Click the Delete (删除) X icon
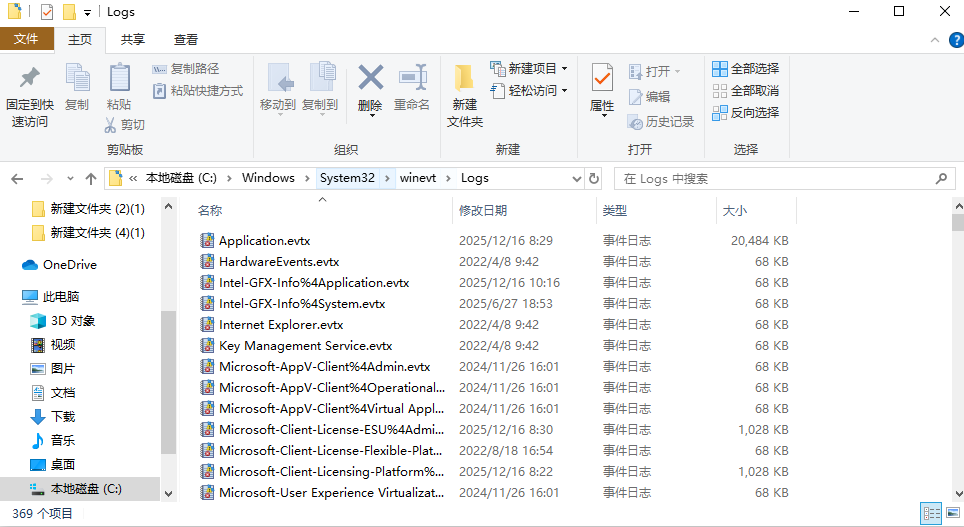This screenshot has width=964, height=527. [371, 78]
